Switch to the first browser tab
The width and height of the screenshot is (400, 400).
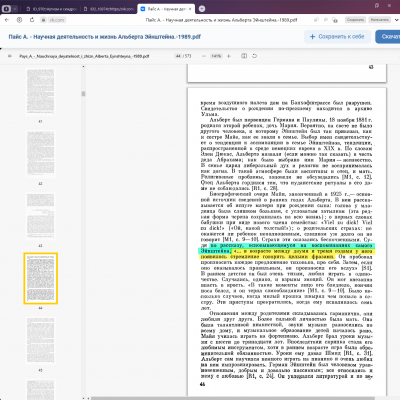[x=52, y=9]
